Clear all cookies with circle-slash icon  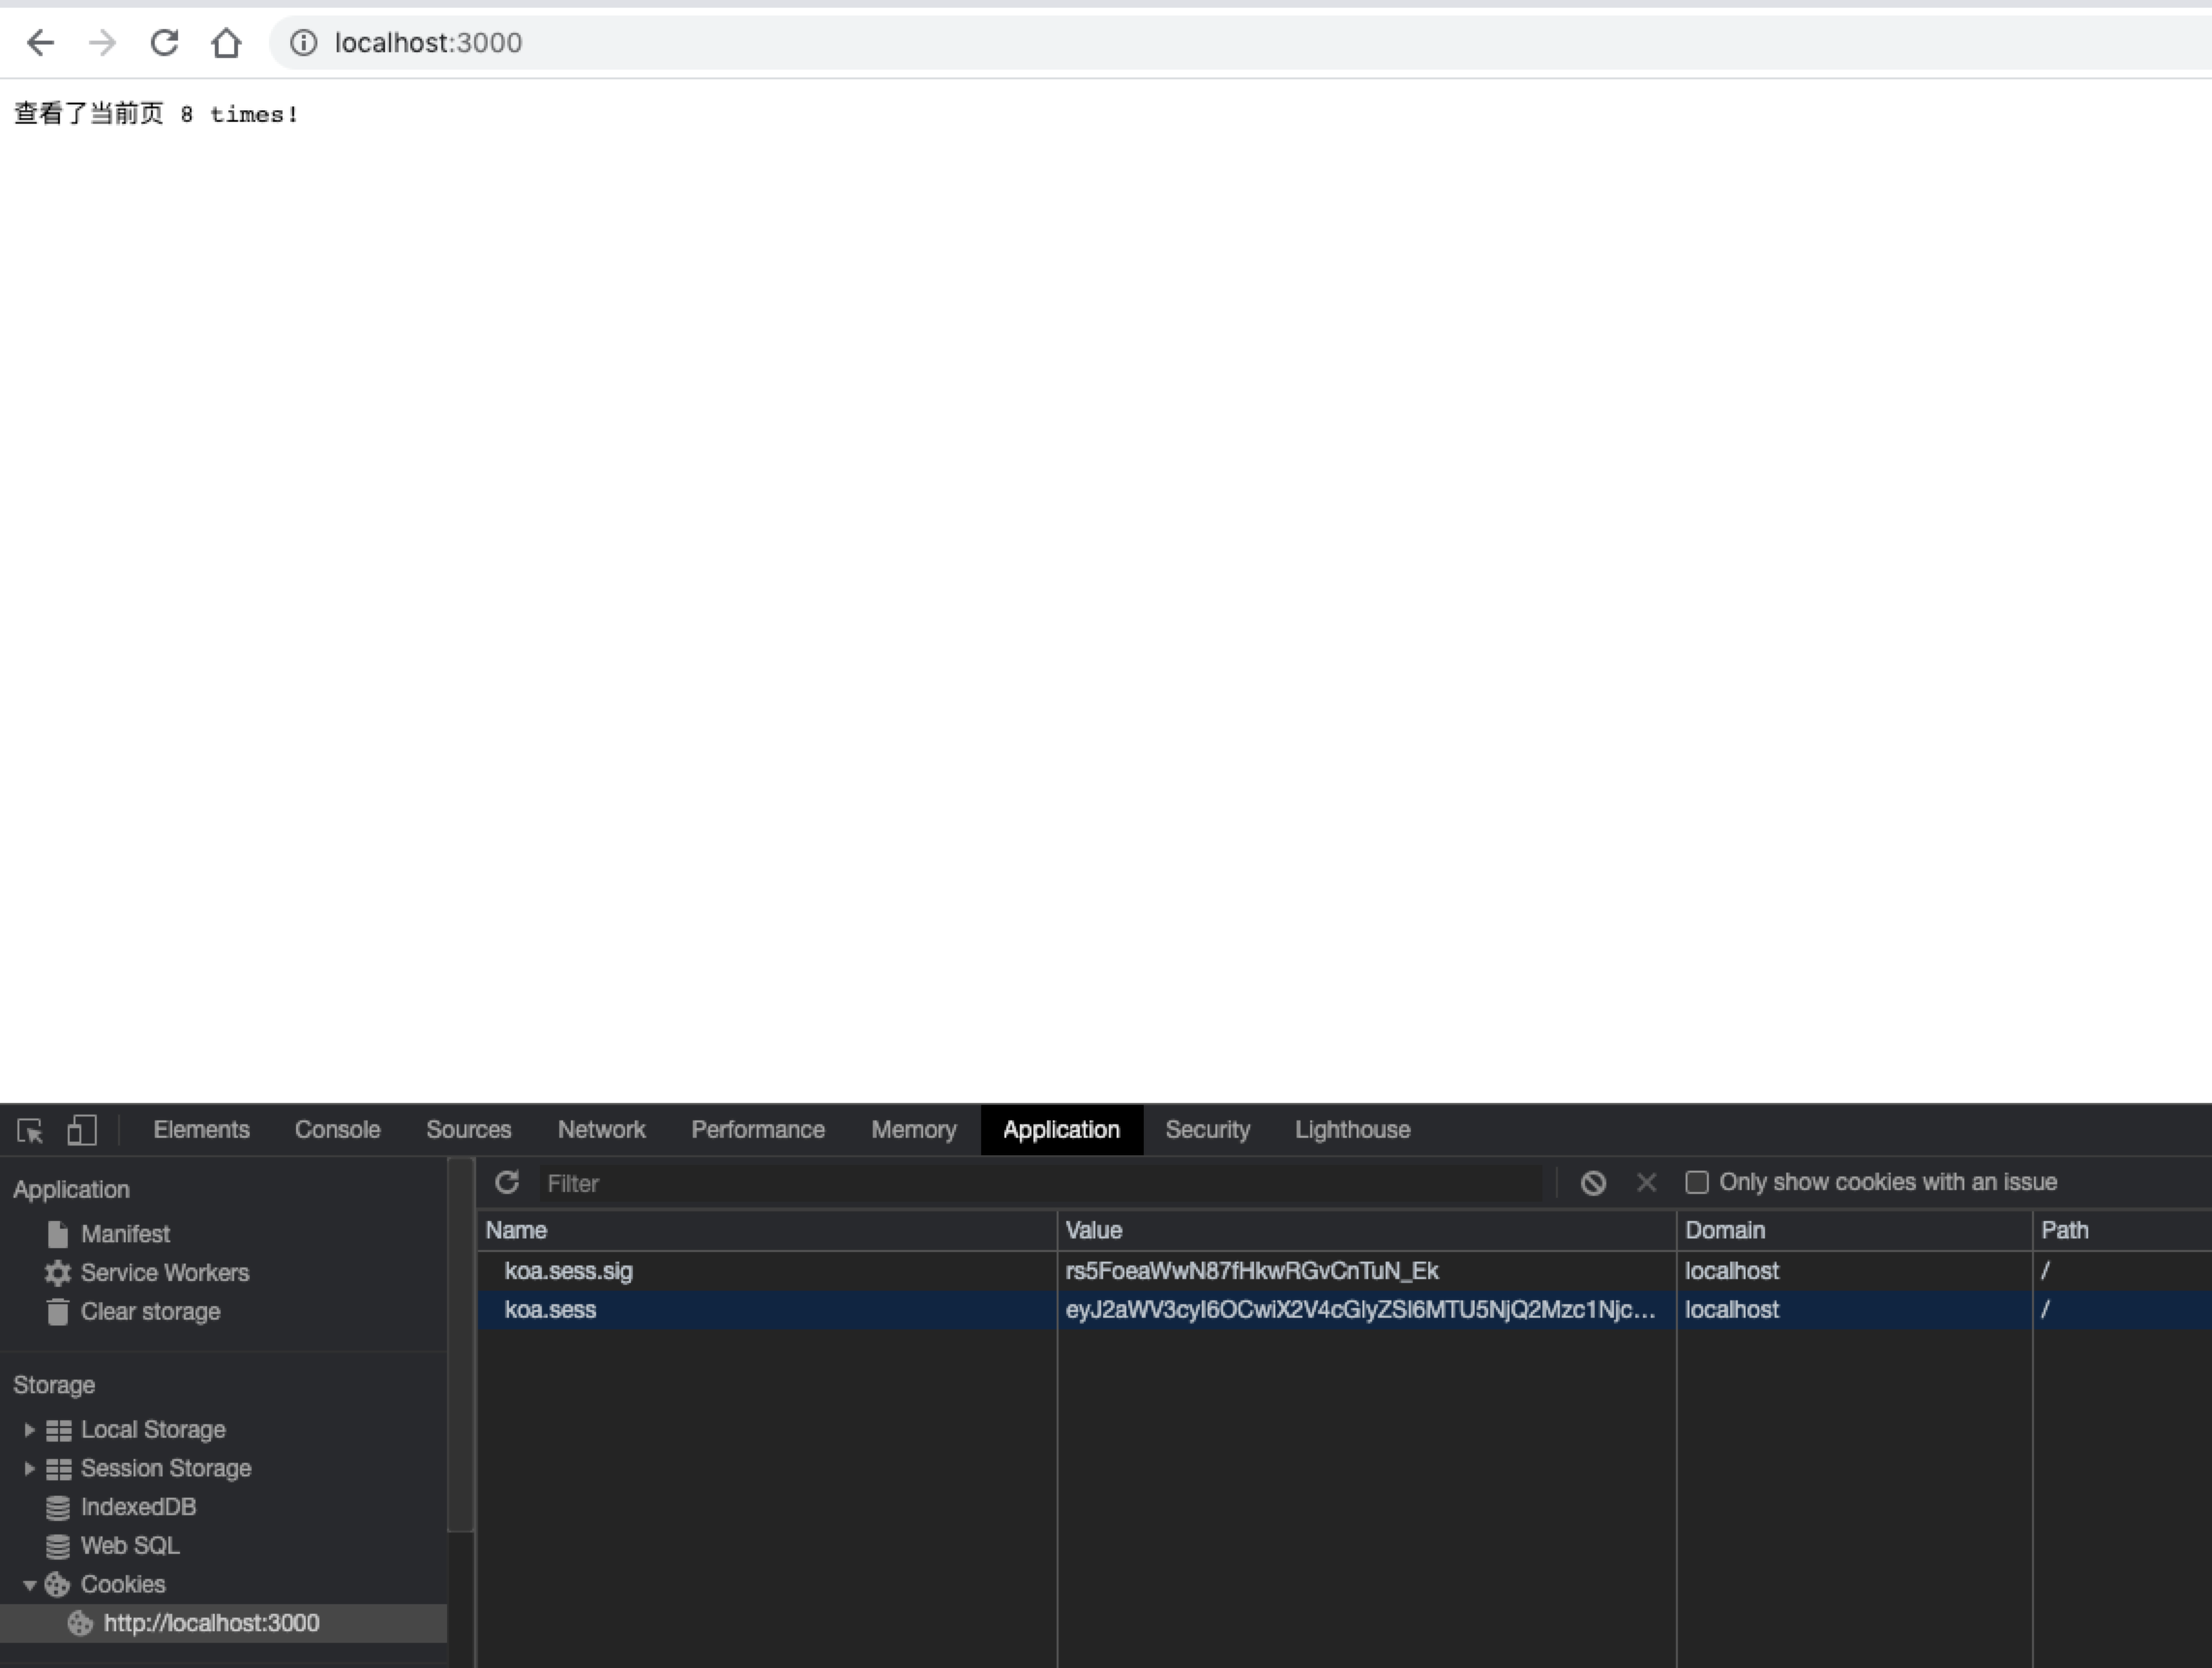click(1593, 1183)
